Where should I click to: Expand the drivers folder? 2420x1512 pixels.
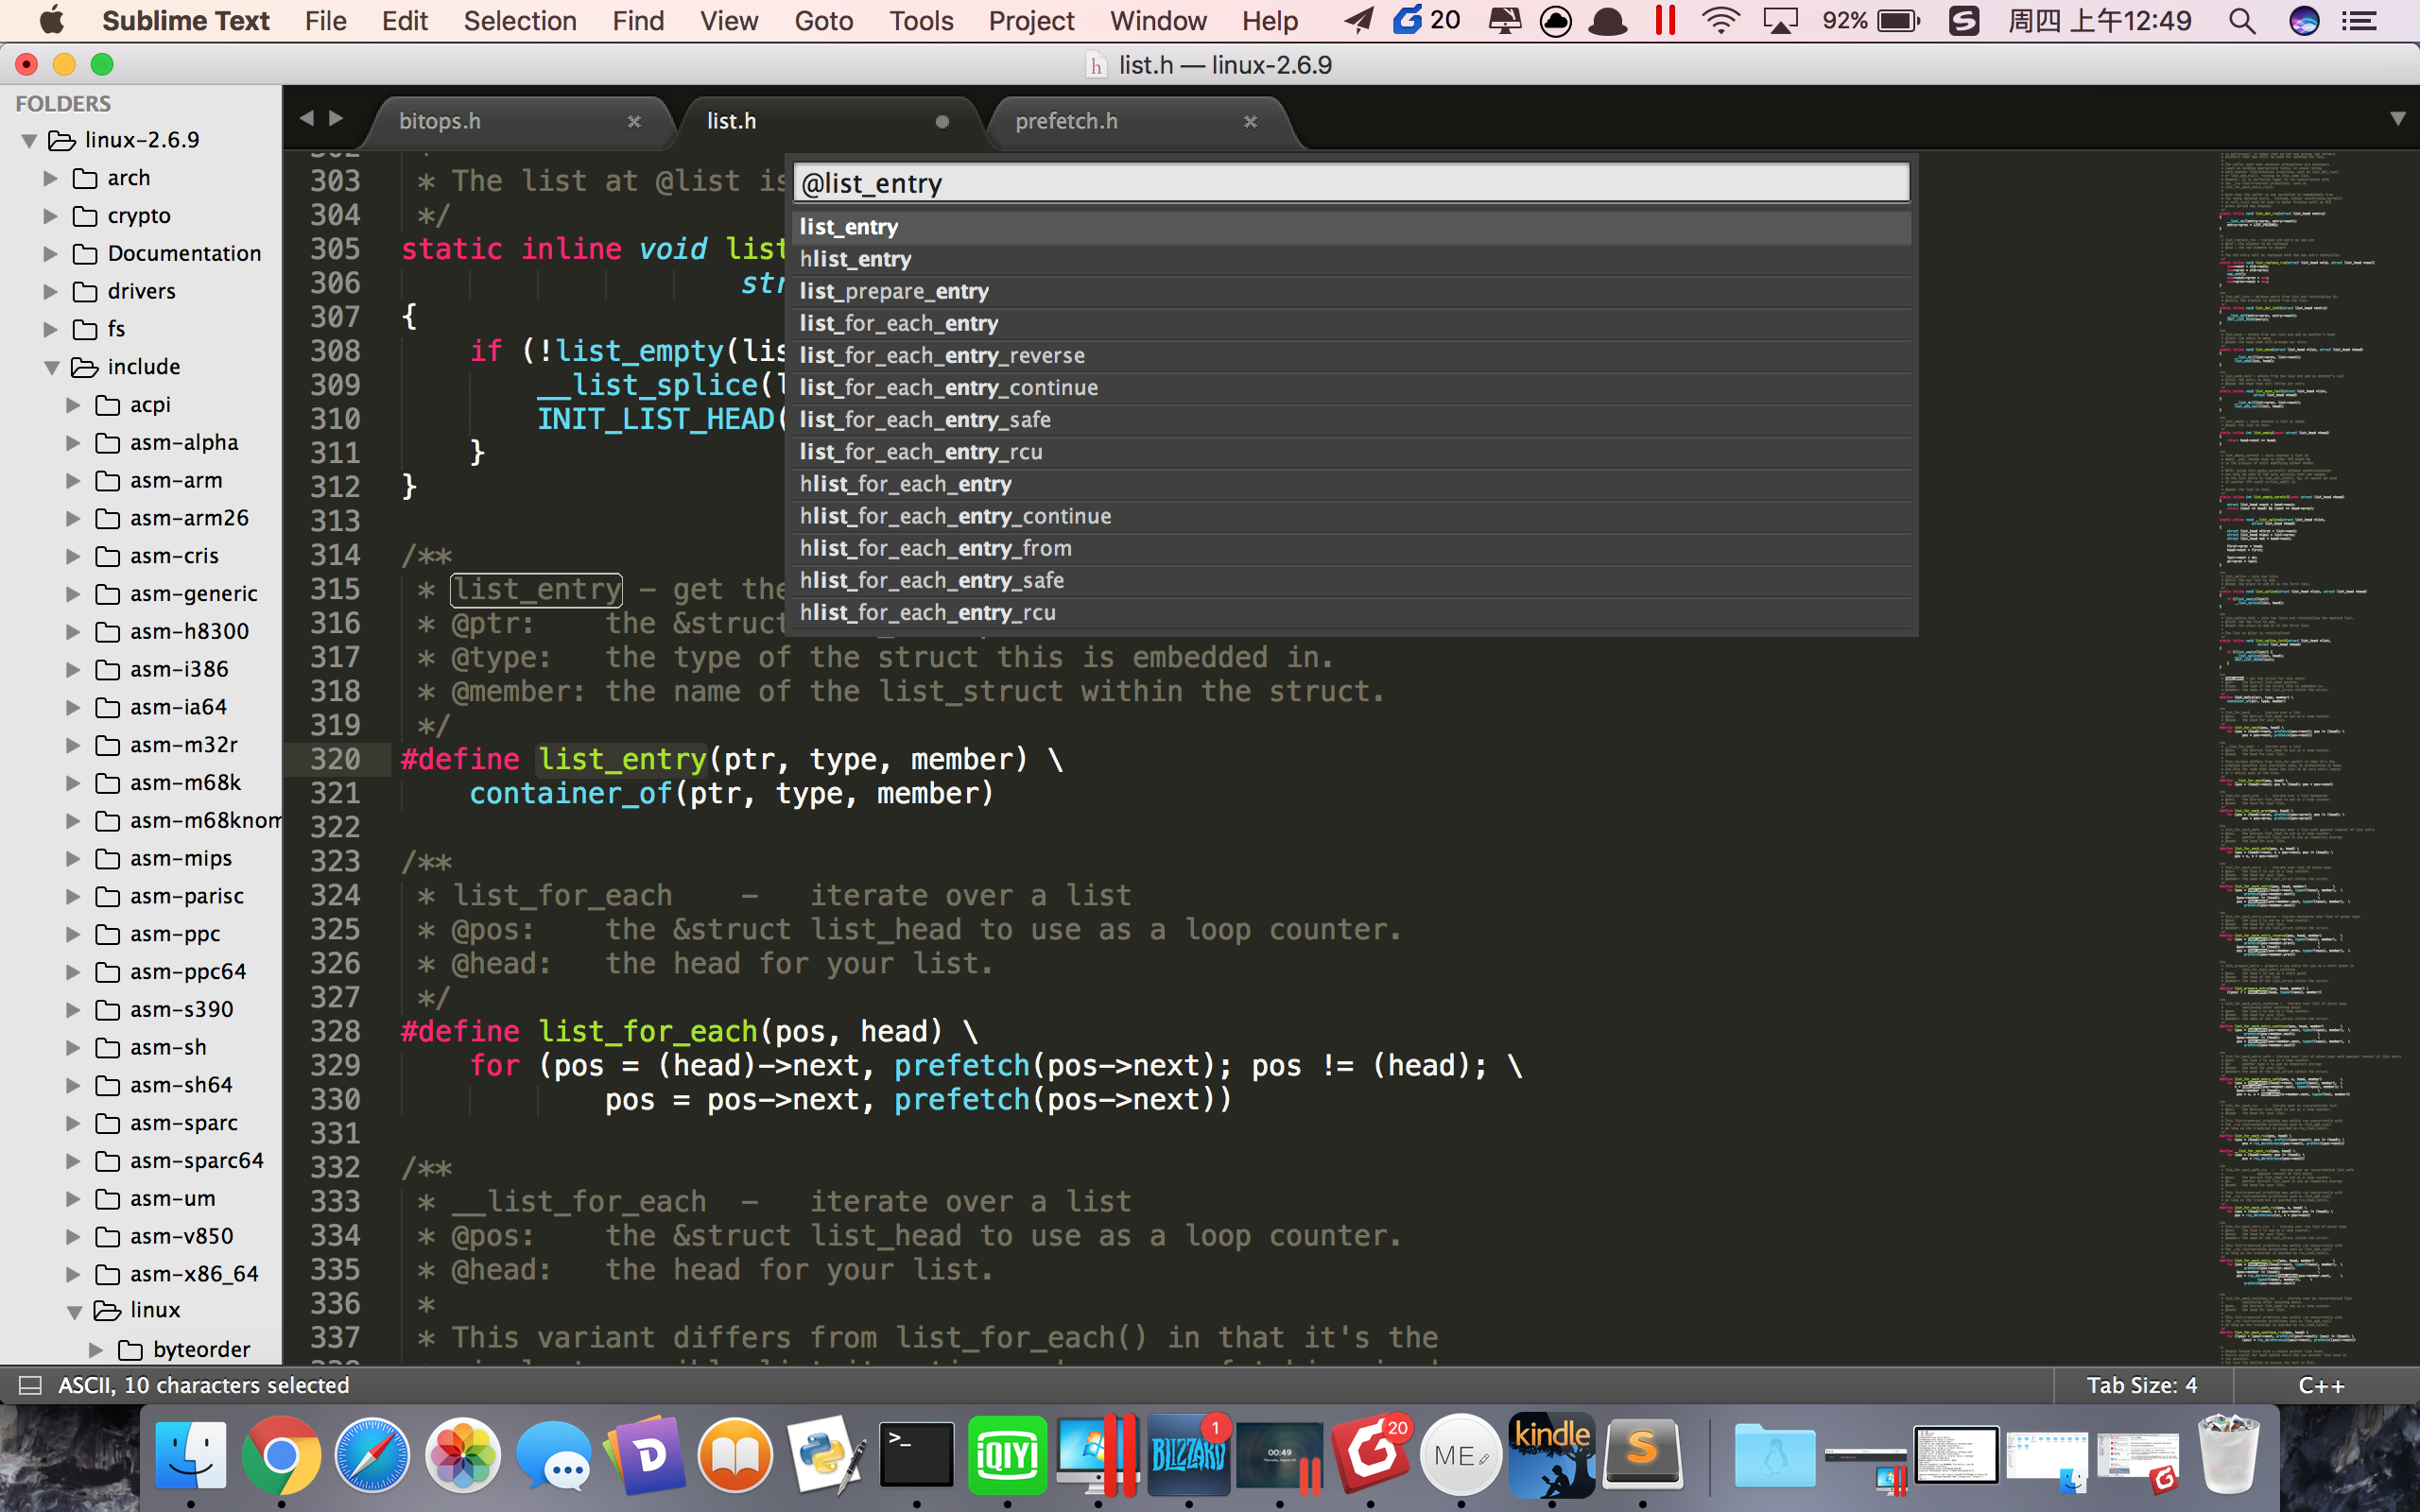50,292
